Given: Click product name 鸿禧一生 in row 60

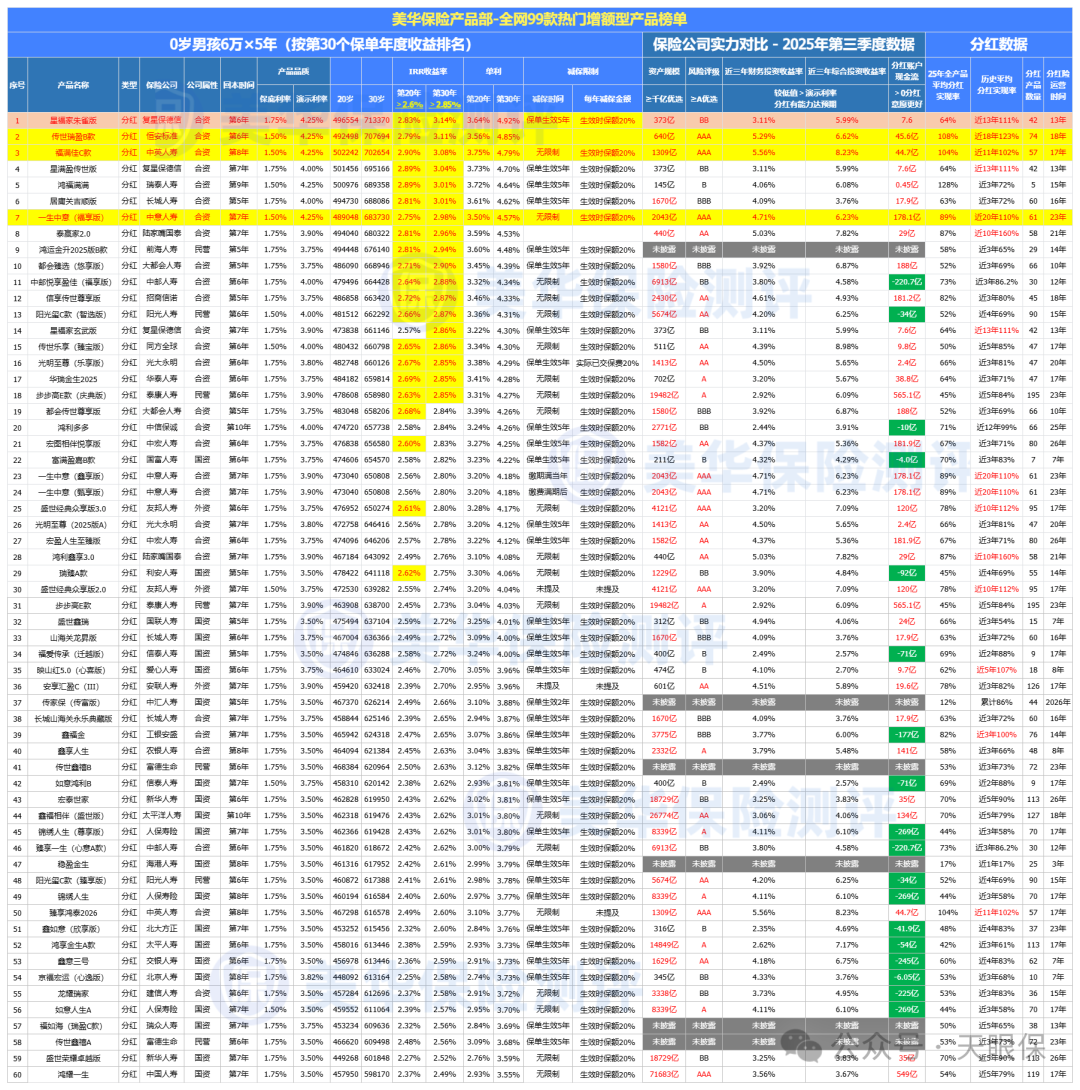Looking at the screenshot, I should 71,1073.
